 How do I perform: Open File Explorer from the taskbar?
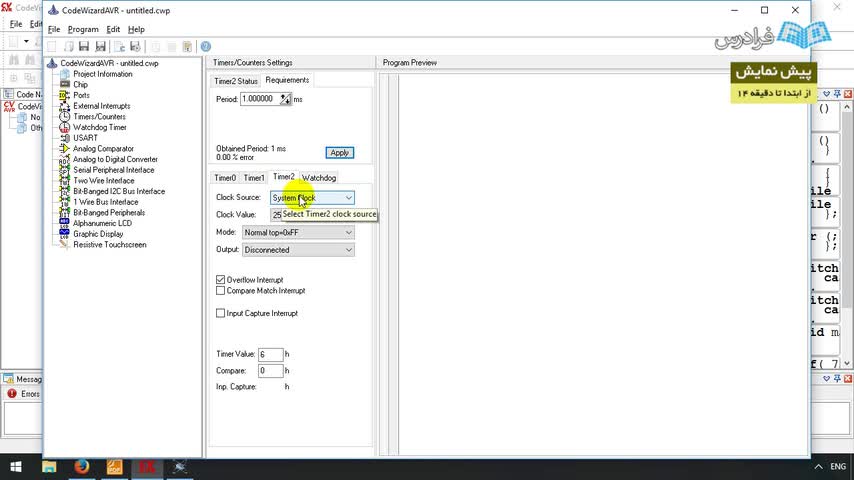click(x=49, y=467)
